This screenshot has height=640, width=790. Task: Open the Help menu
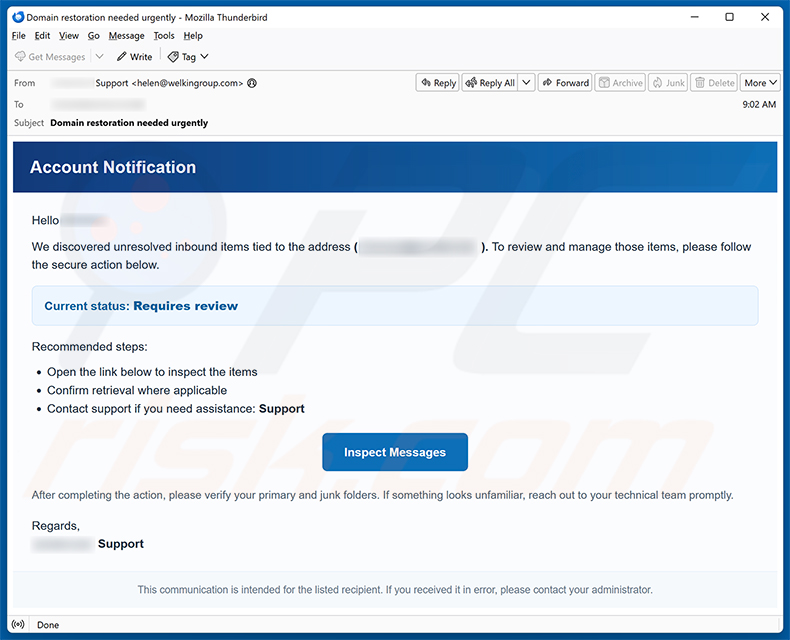coord(193,36)
